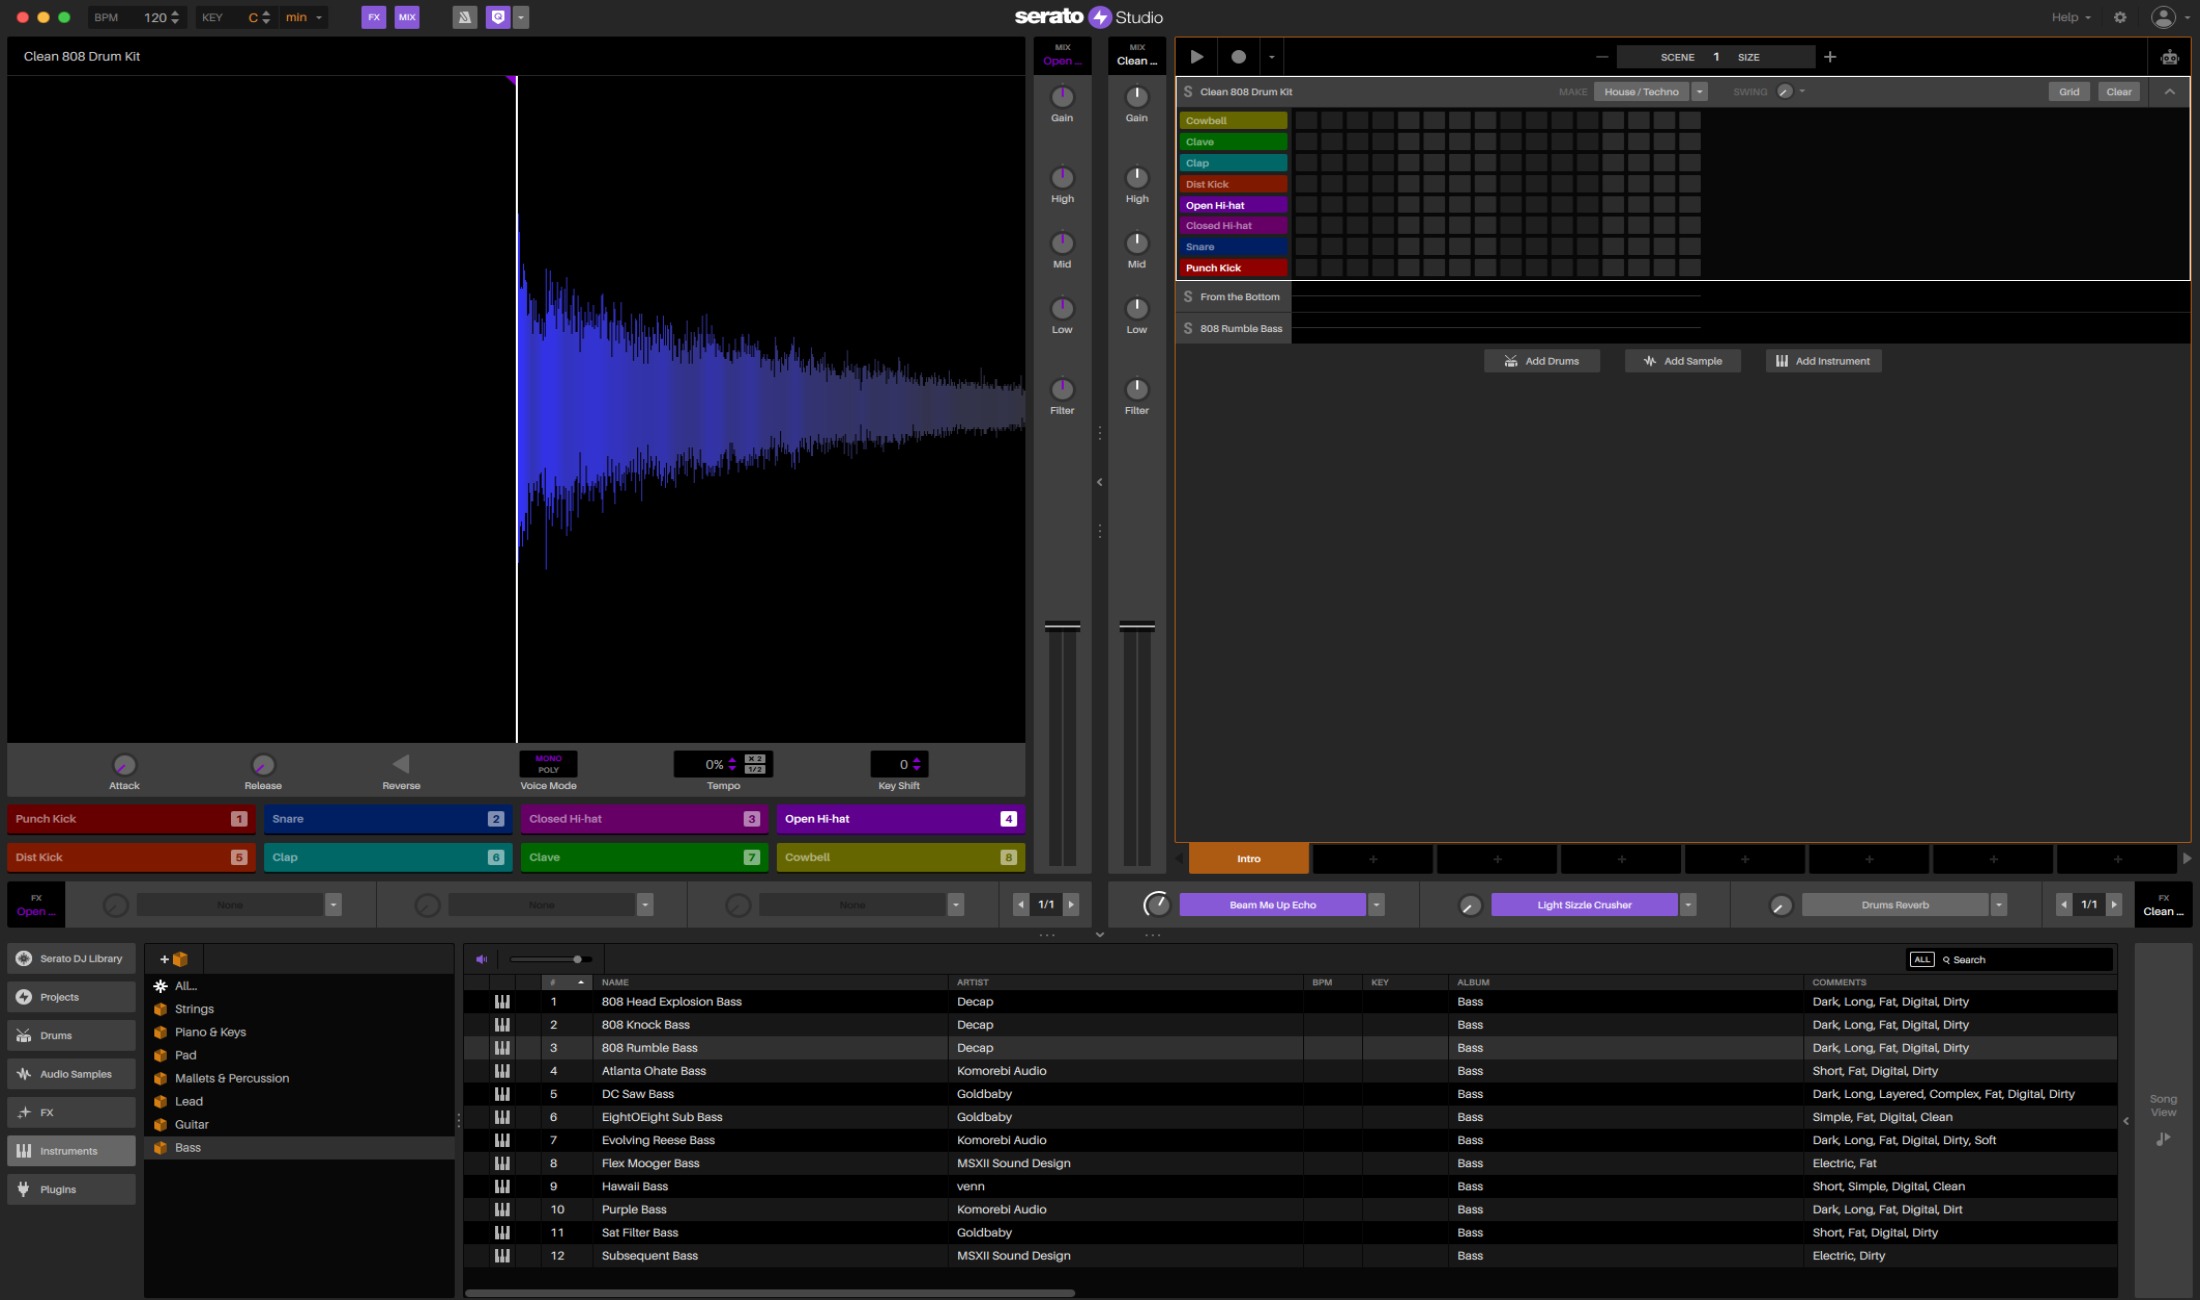Click the preview speaker icon in library
Image resolution: width=2200 pixels, height=1300 pixels.
[x=482, y=959]
